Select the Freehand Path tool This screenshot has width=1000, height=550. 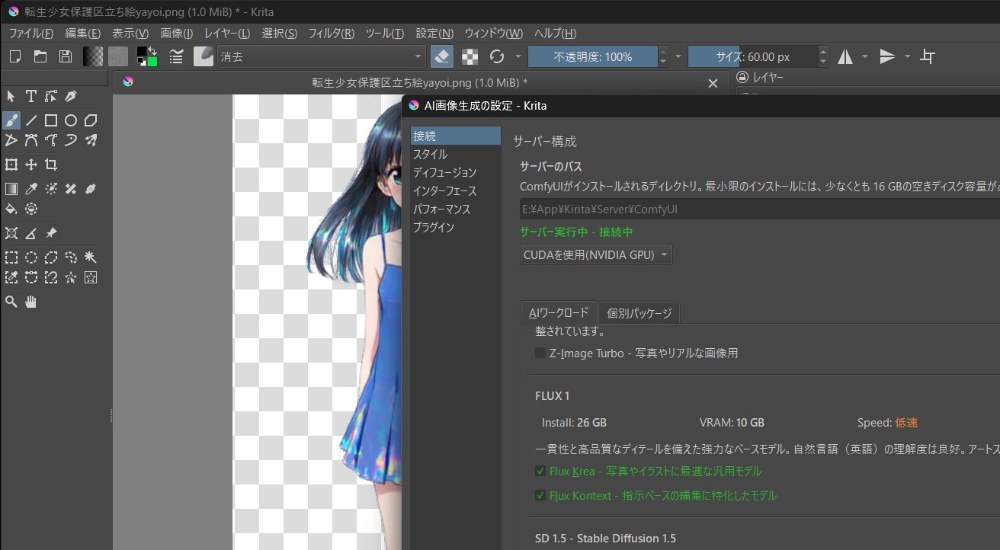51,140
